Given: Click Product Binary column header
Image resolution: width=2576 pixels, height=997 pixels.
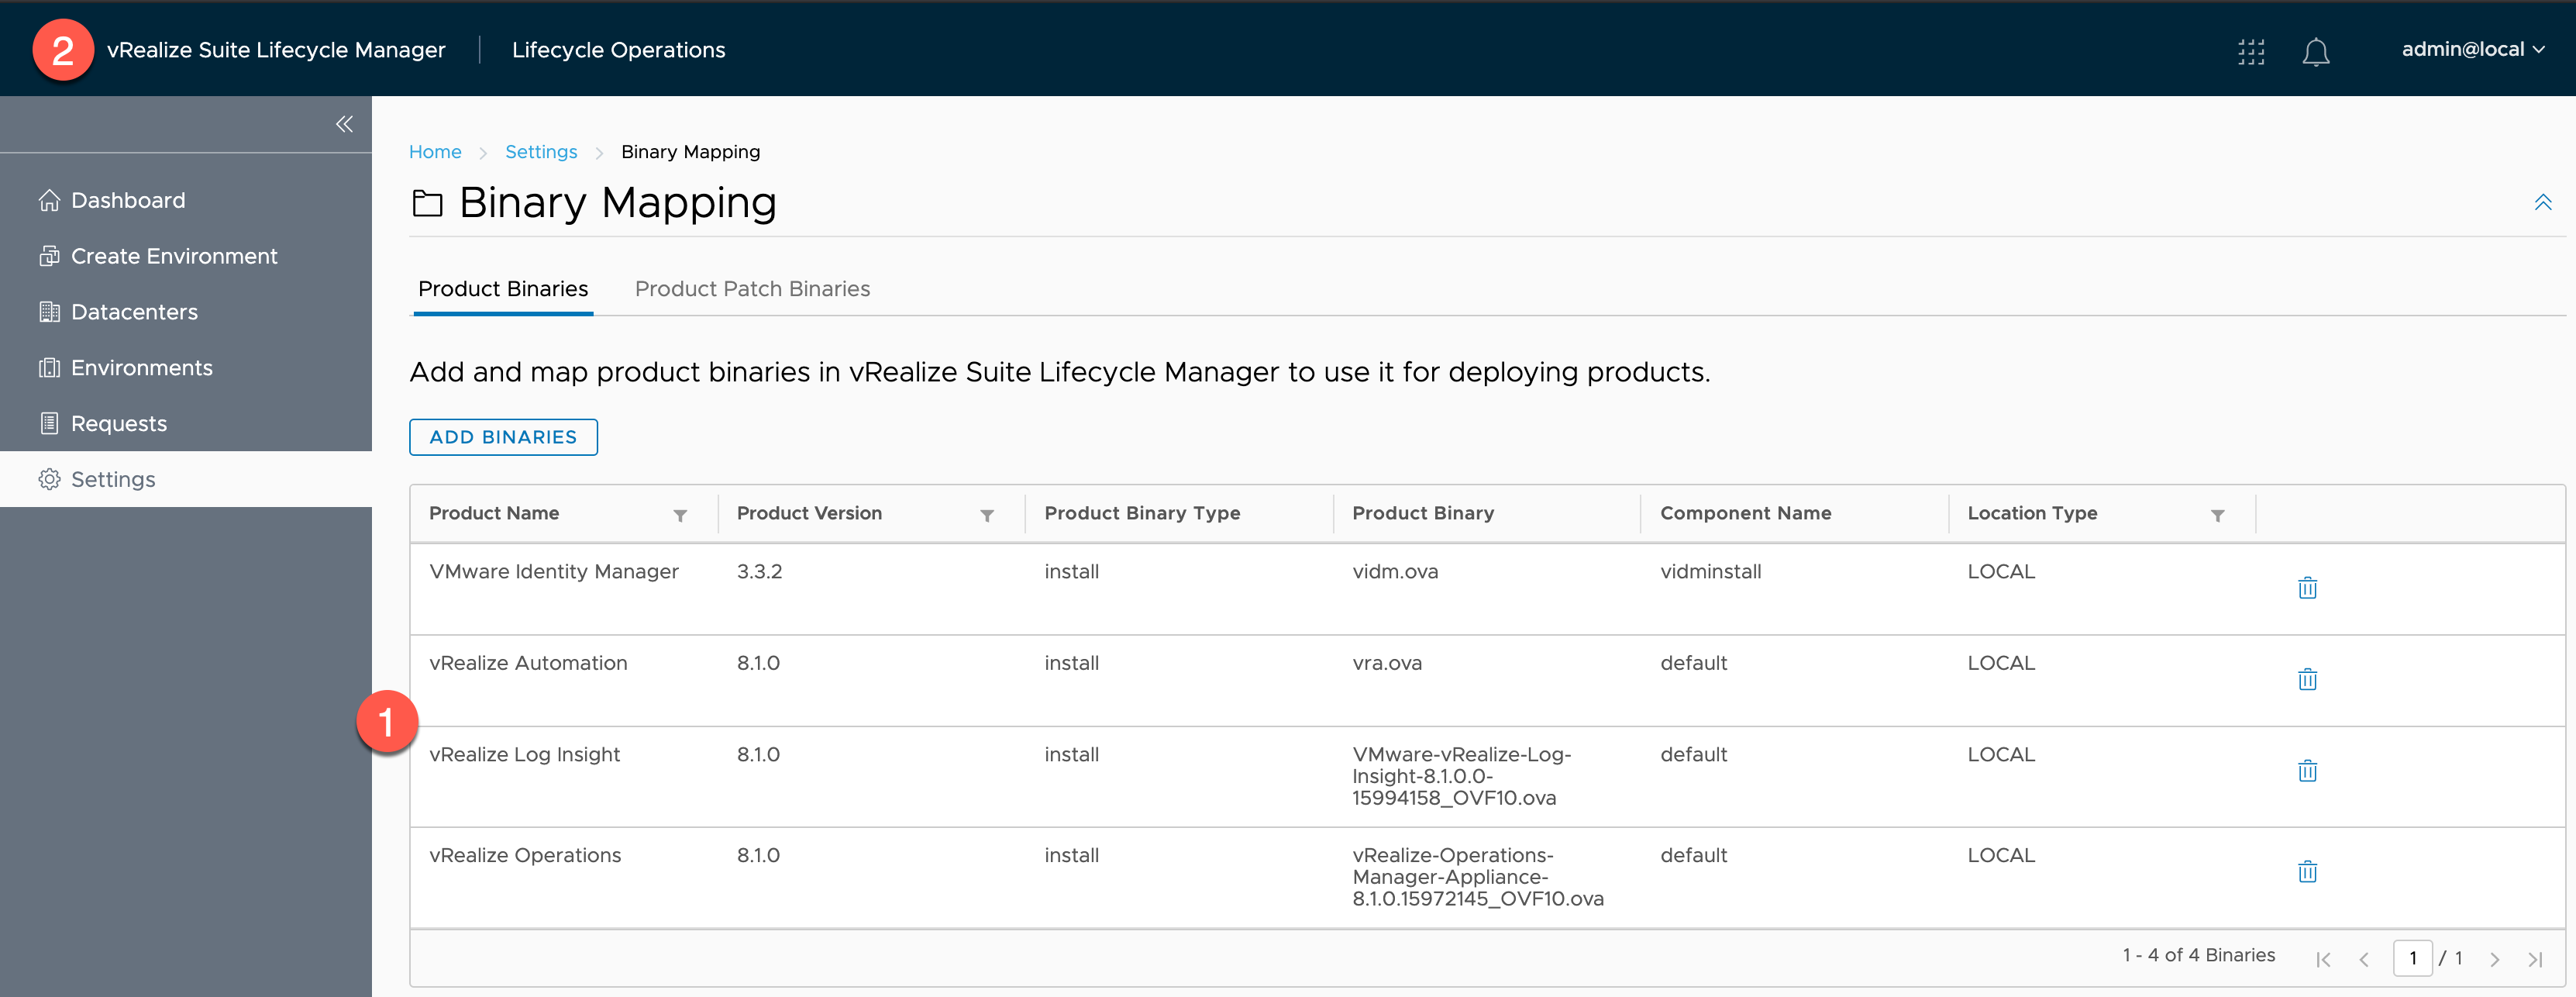Looking at the screenshot, I should point(1423,513).
